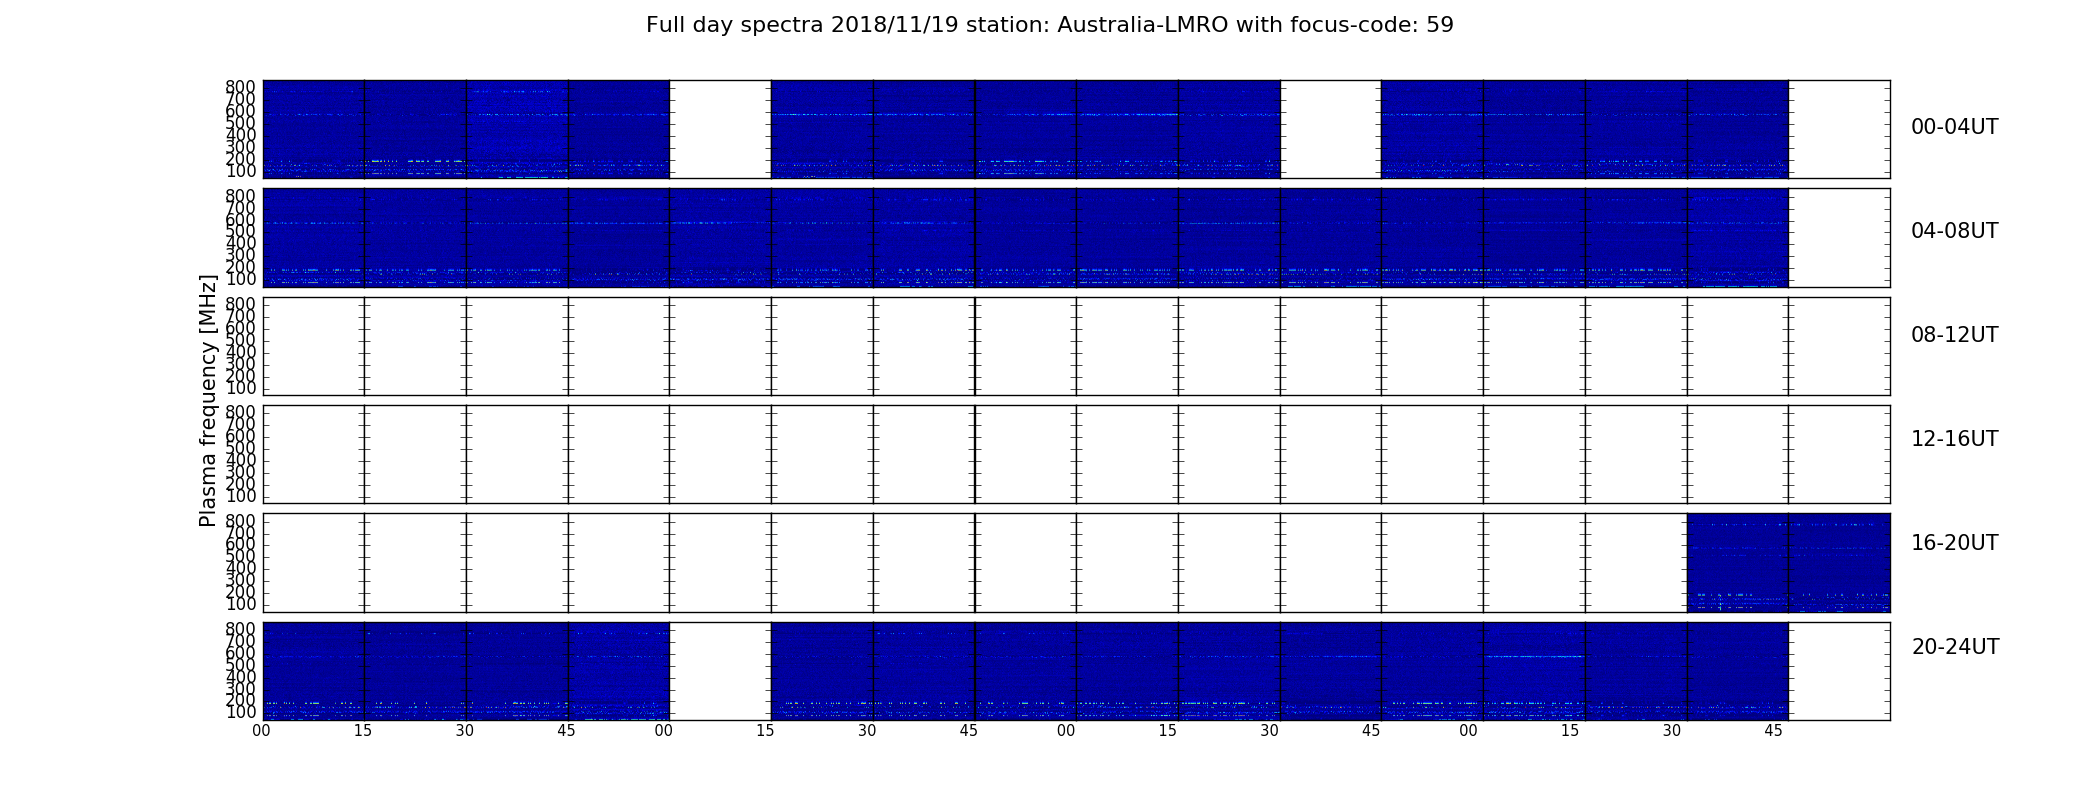The image size is (2100, 800).
Task: Click the 100 tick label of the 16-20UT panel
Action: (x=241, y=604)
